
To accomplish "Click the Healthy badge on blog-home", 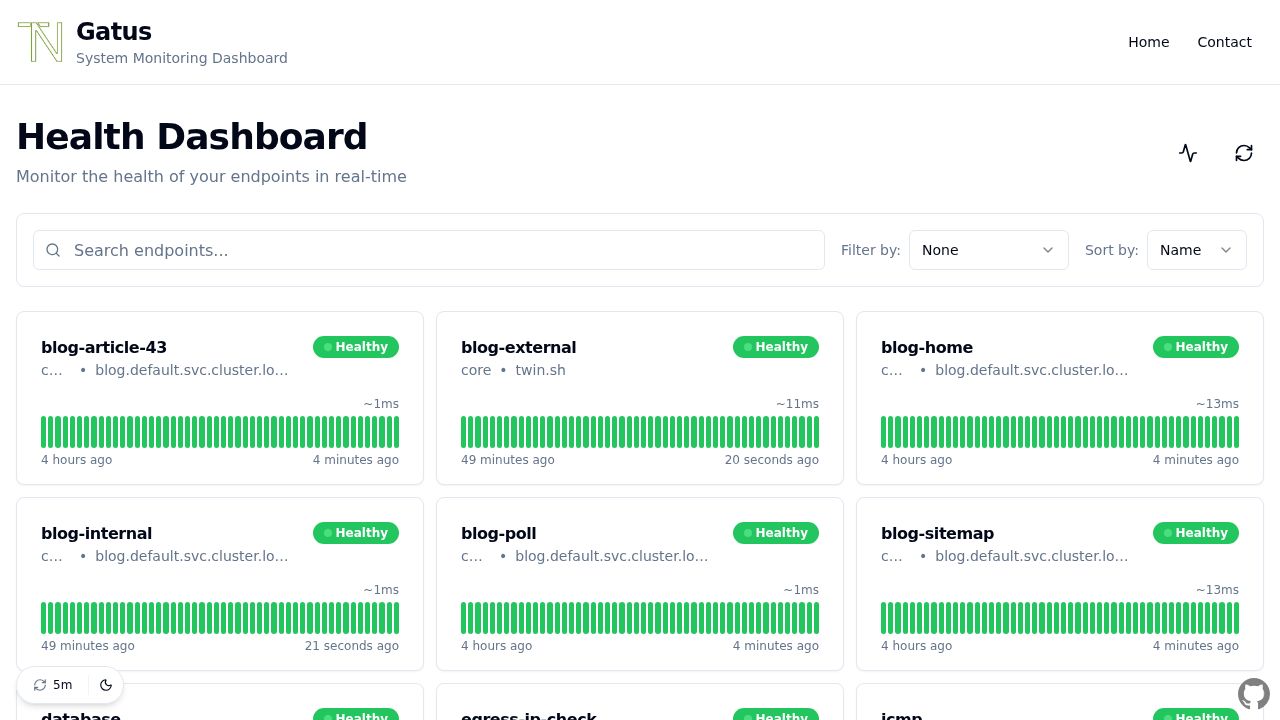I will 1196,347.
